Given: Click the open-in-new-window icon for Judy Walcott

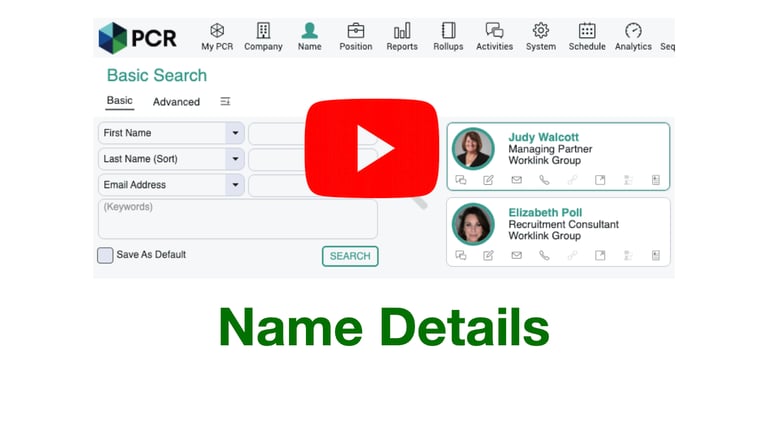Looking at the screenshot, I should pos(600,180).
